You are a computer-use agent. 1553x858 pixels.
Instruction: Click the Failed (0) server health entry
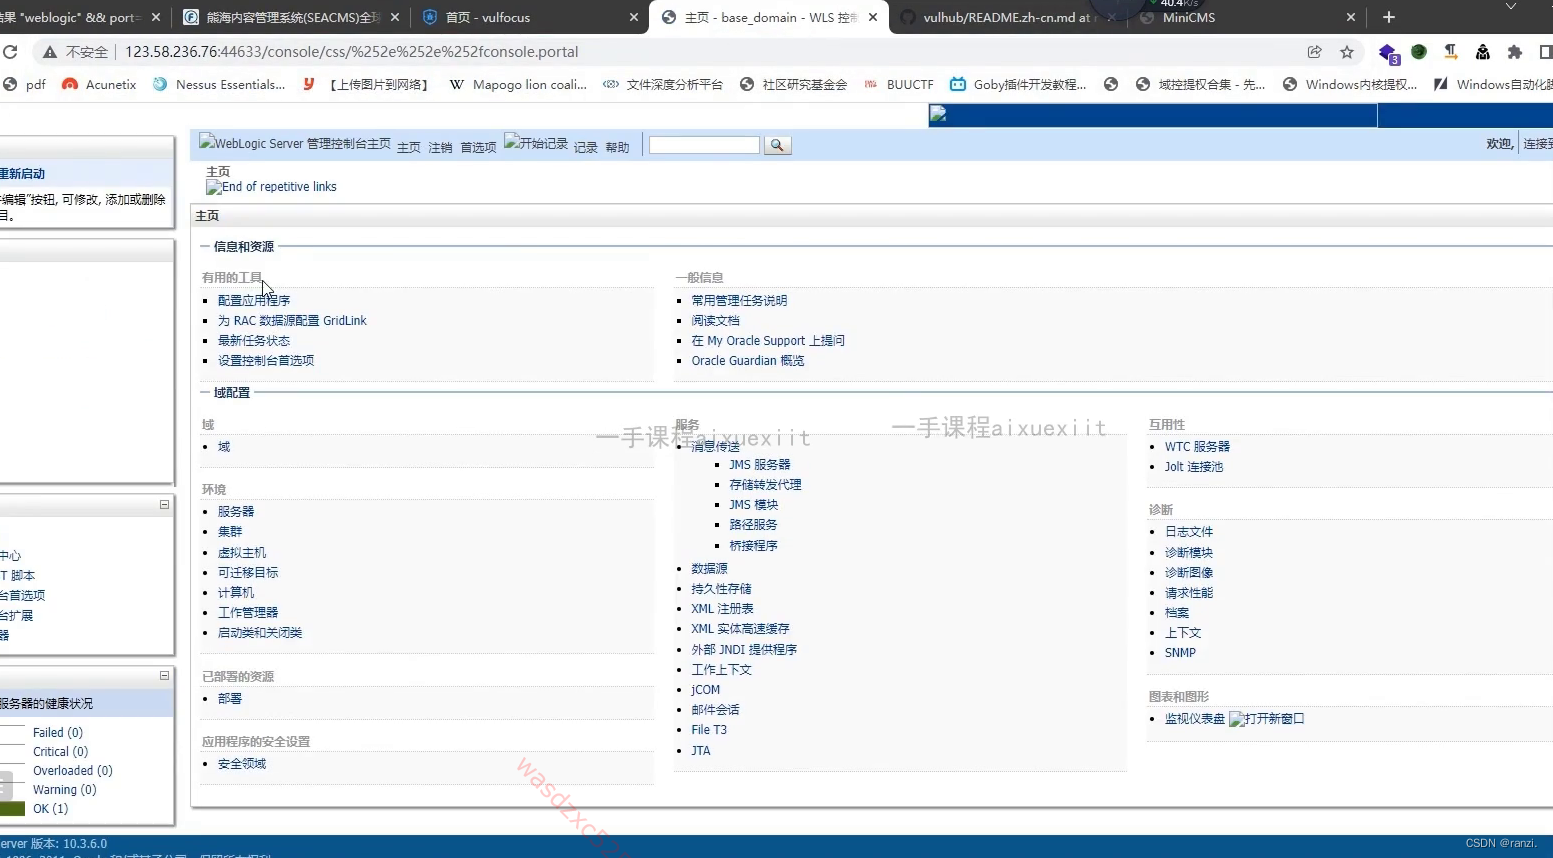[x=58, y=733]
